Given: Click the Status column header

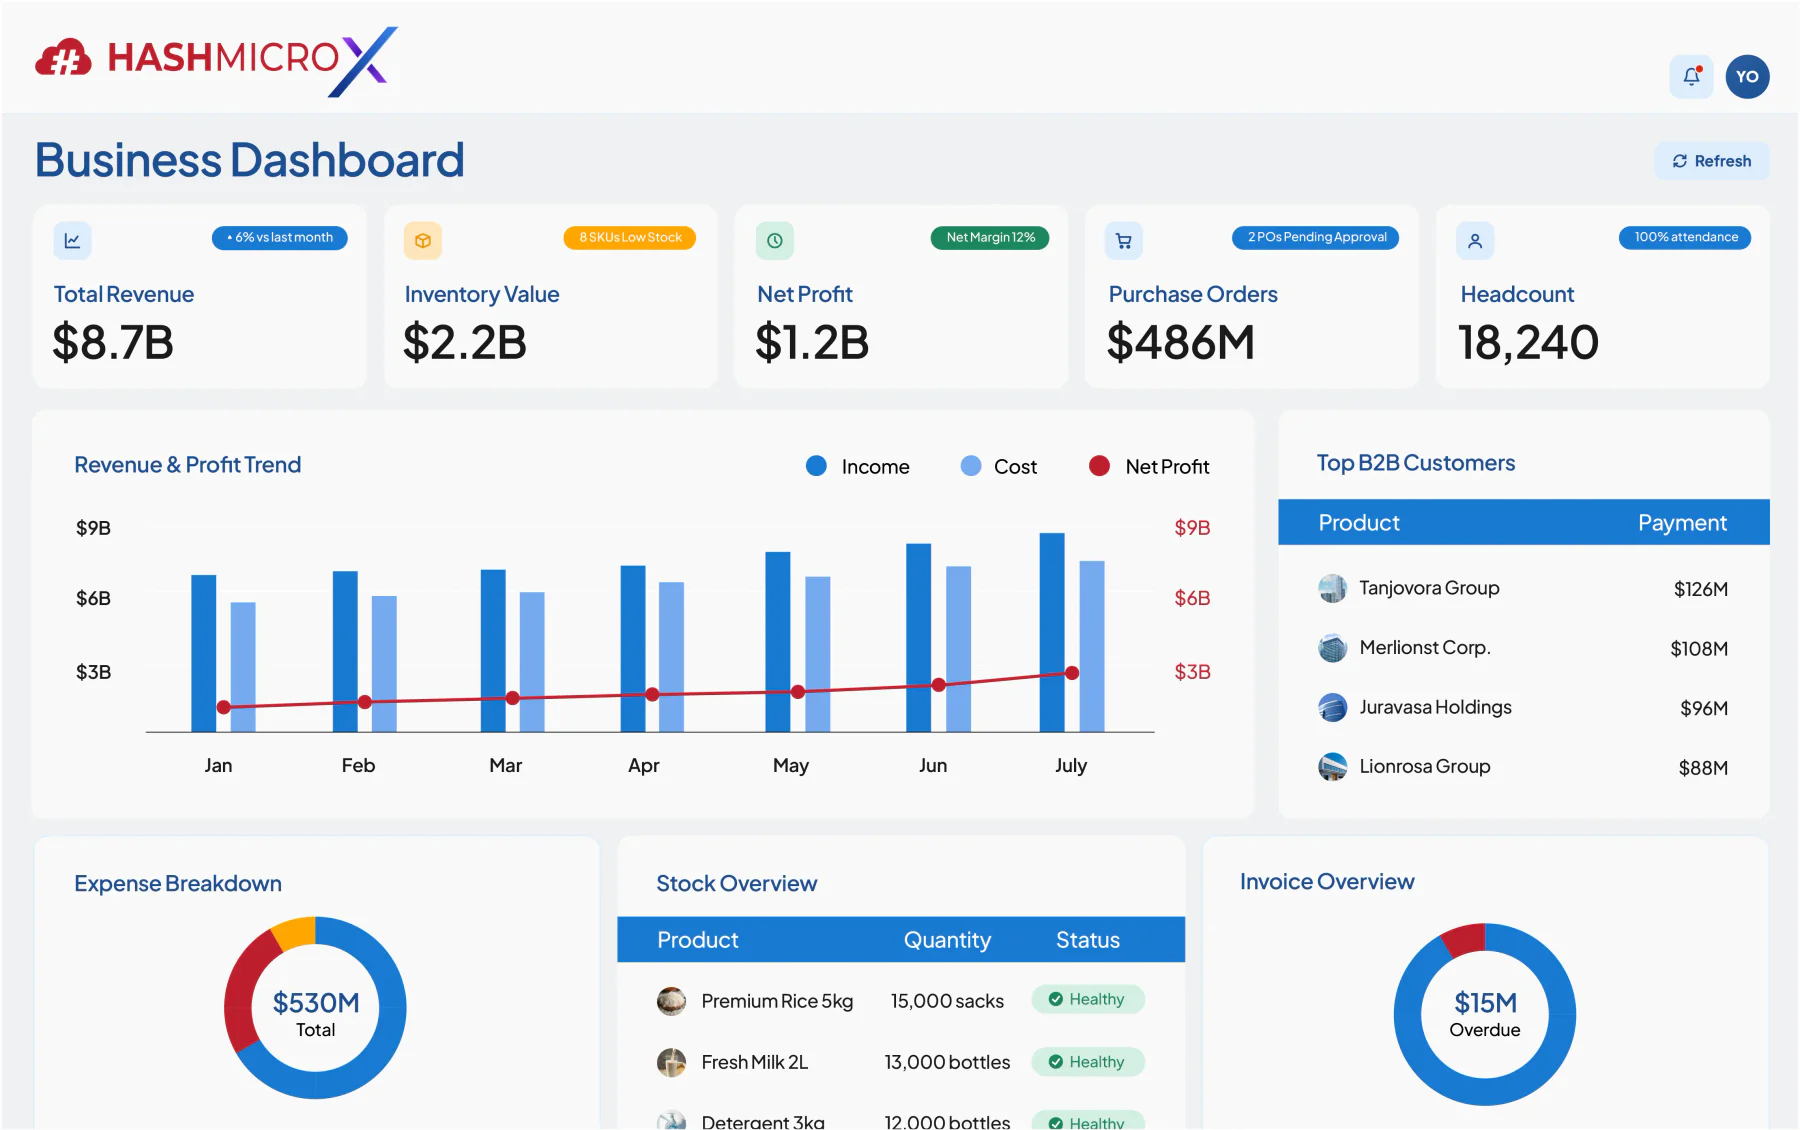Looking at the screenshot, I should coord(1088,940).
